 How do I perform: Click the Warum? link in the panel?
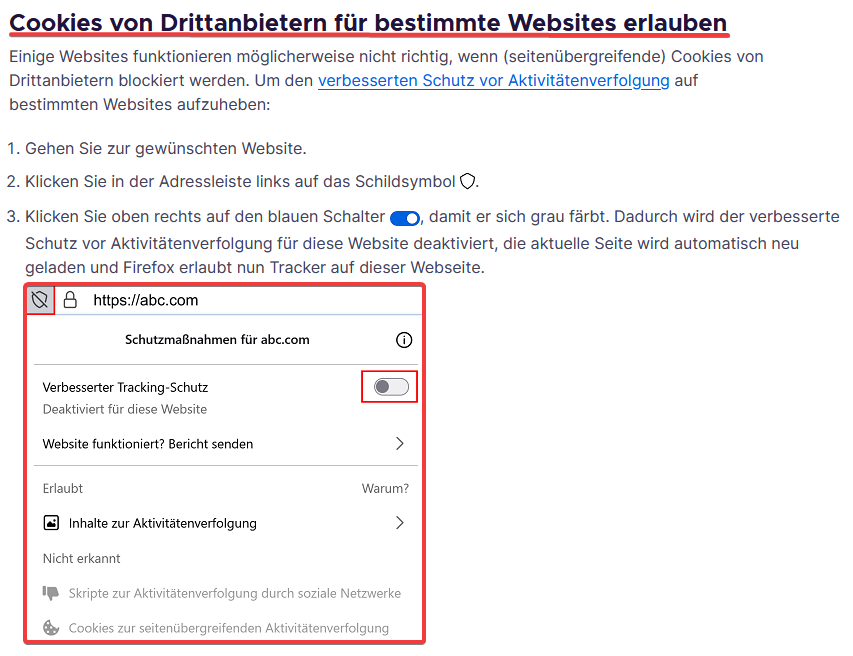tap(385, 489)
